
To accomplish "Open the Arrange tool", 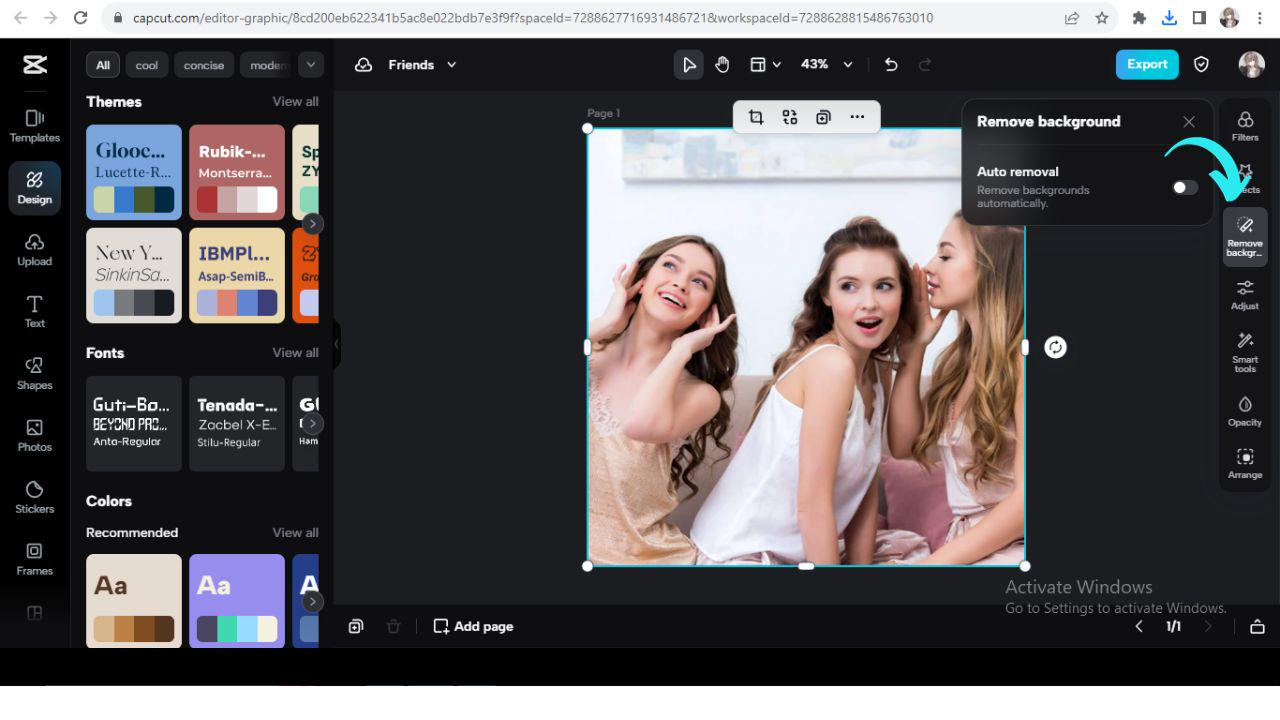I will point(1245,462).
